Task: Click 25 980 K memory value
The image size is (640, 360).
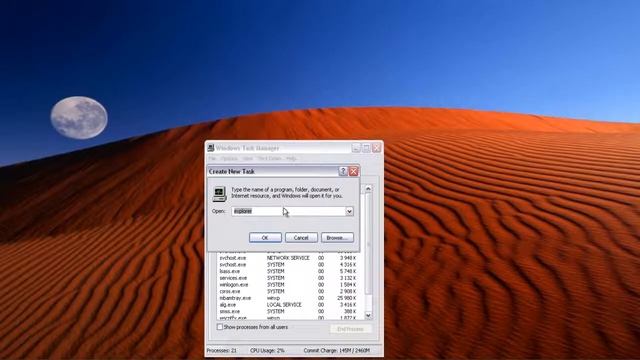Action: click(x=347, y=298)
